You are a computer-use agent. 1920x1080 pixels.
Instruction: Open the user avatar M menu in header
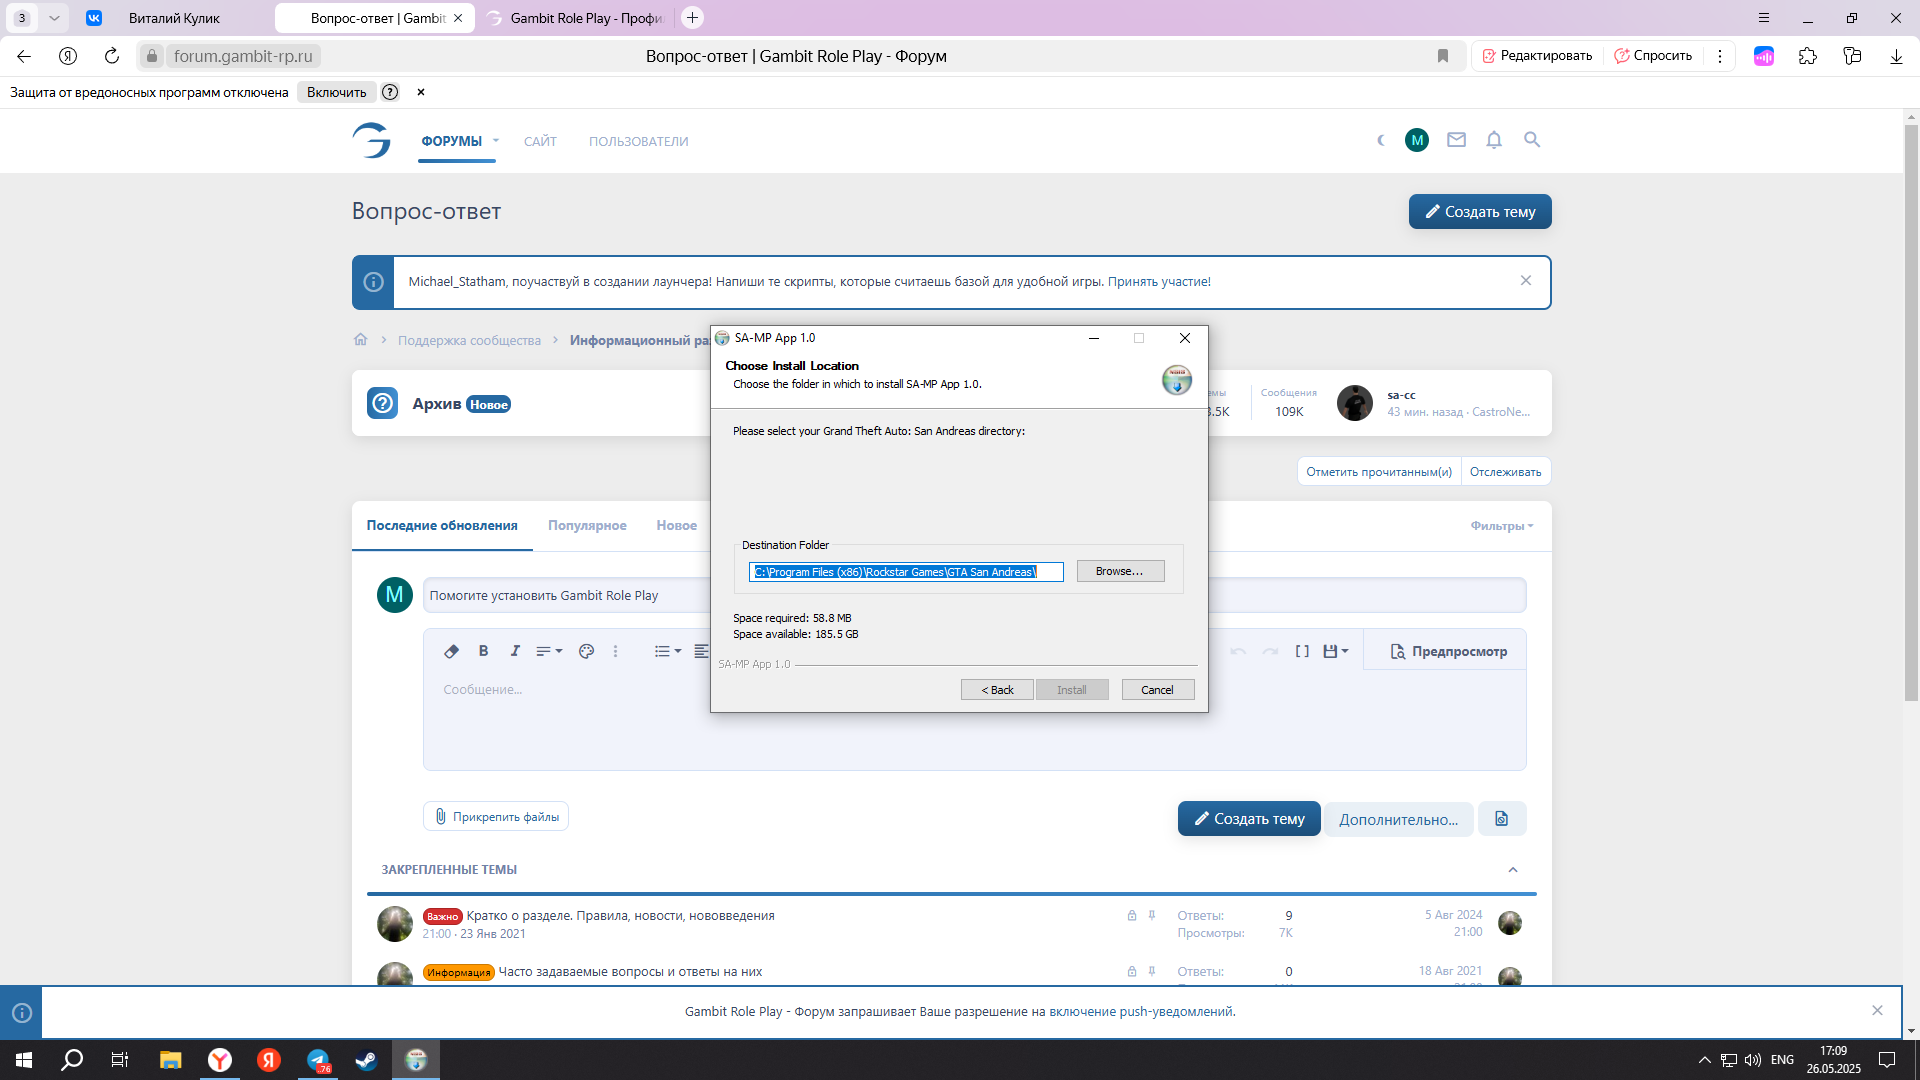coord(1417,141)
